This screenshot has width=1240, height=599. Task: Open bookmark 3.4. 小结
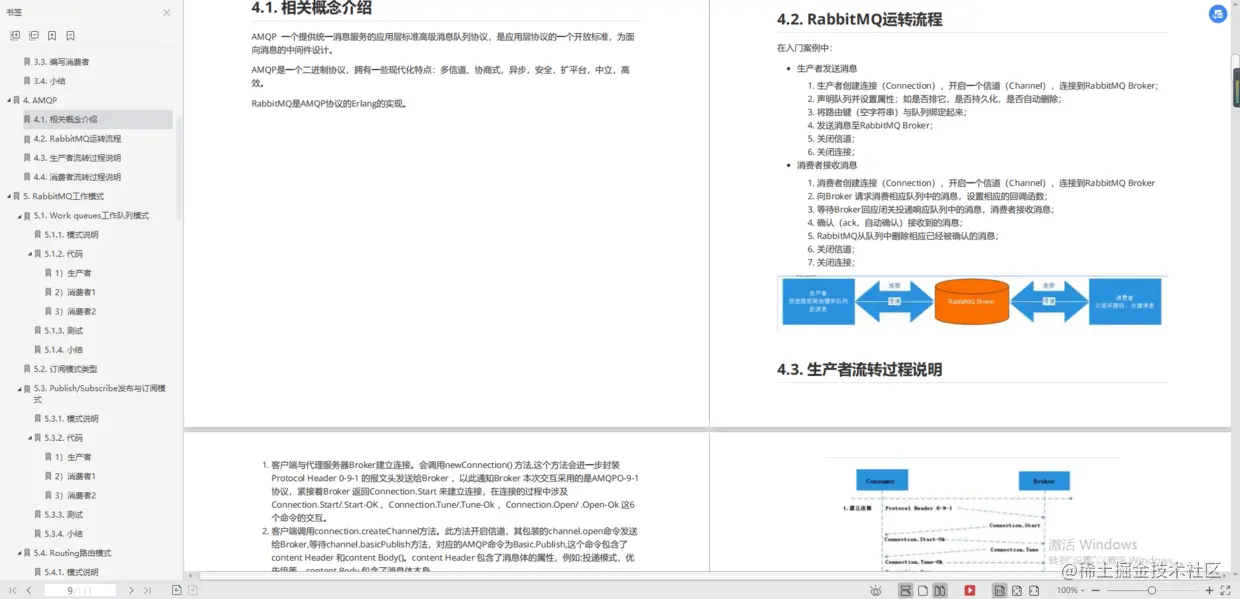click(x=50, y=81)
